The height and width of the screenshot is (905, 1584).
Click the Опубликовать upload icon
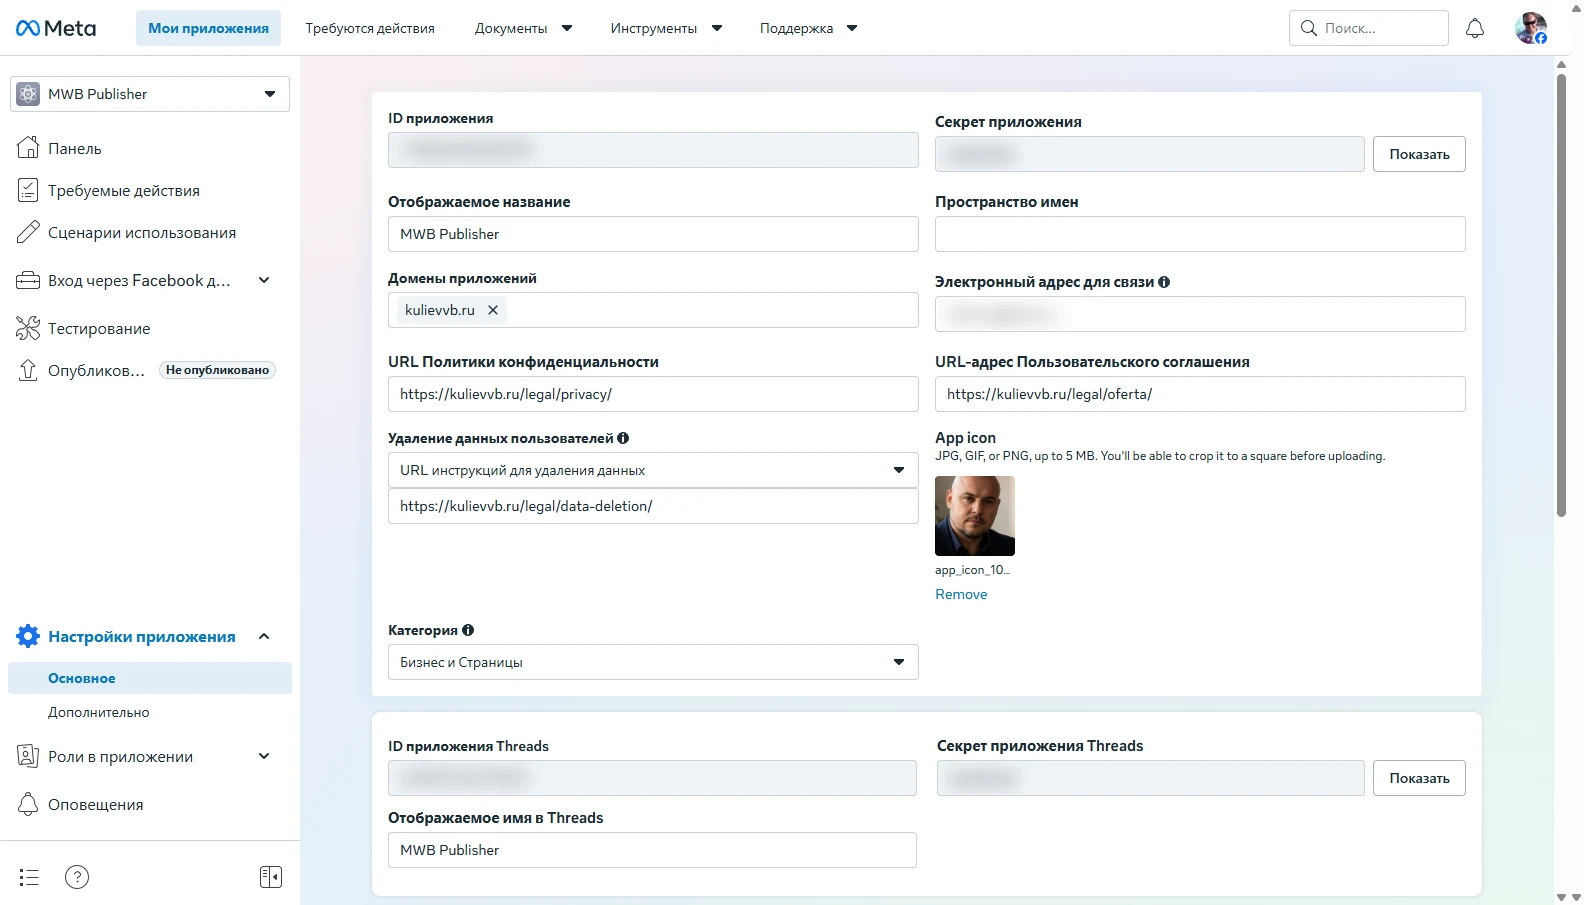point(28,370)
